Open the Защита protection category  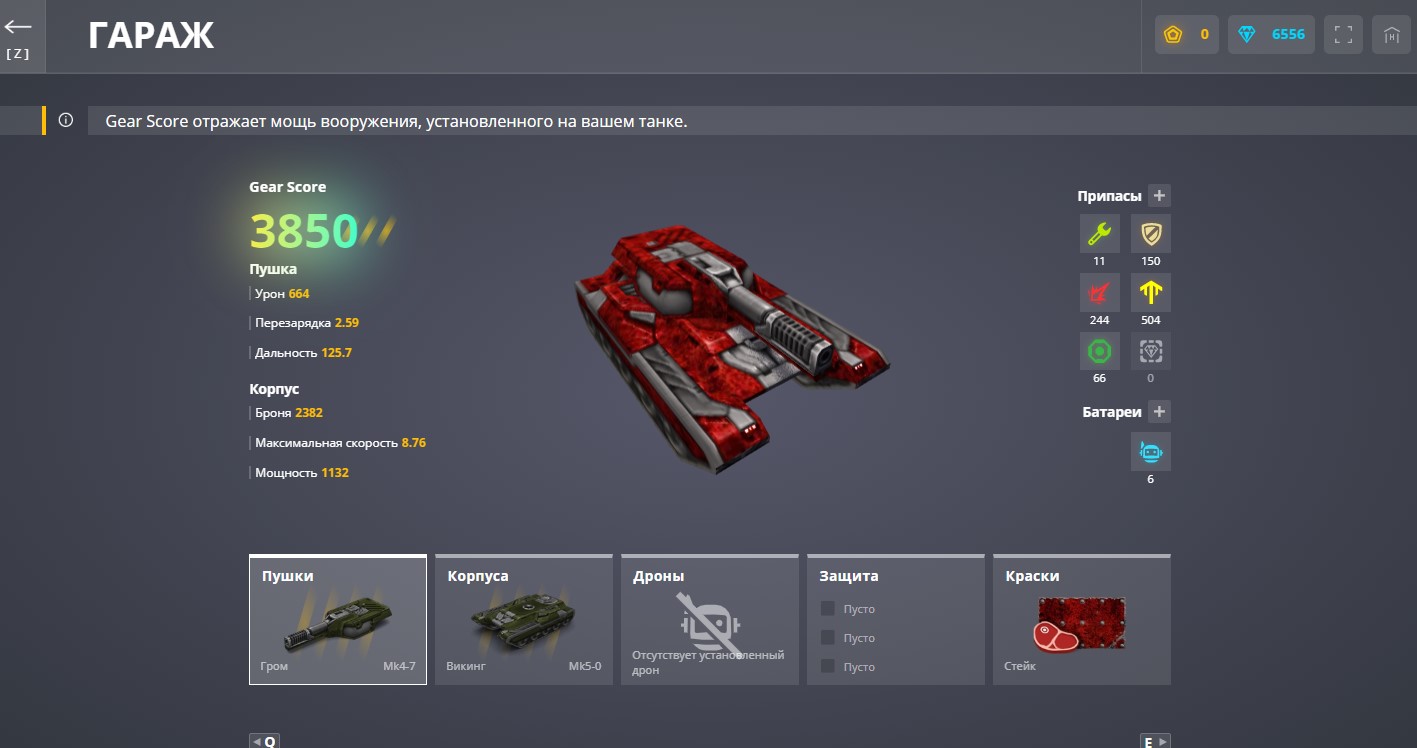(896, 620)
